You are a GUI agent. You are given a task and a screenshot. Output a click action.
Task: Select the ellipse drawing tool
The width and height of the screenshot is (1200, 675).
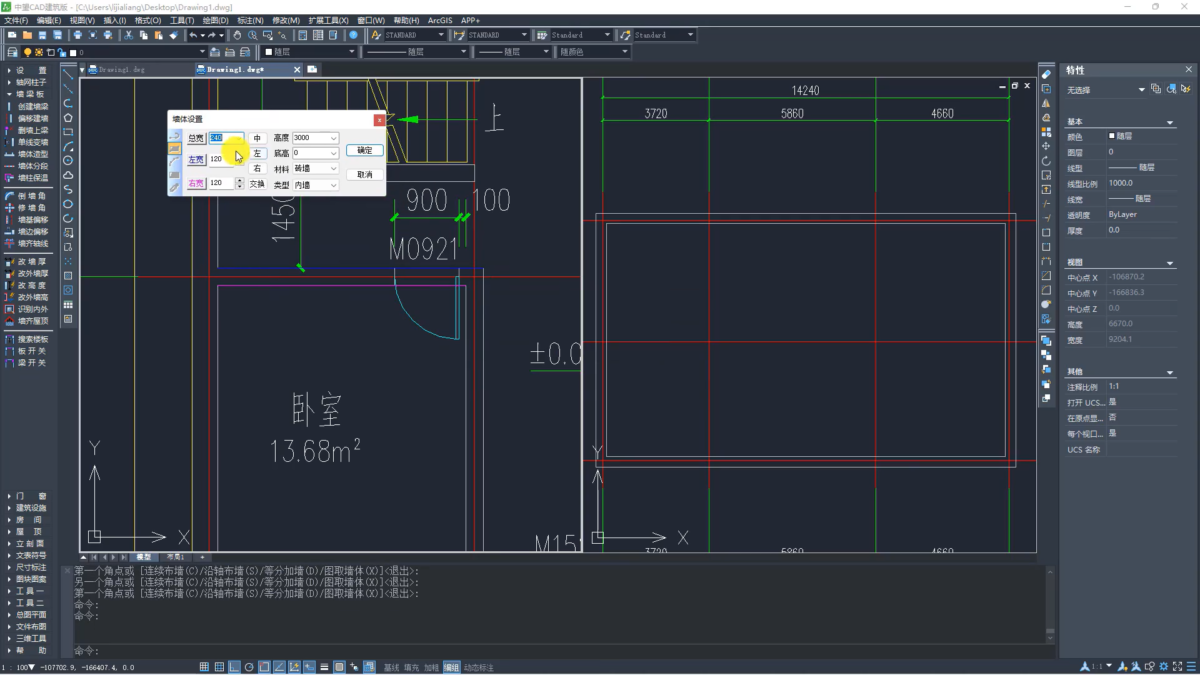[68, 204]
